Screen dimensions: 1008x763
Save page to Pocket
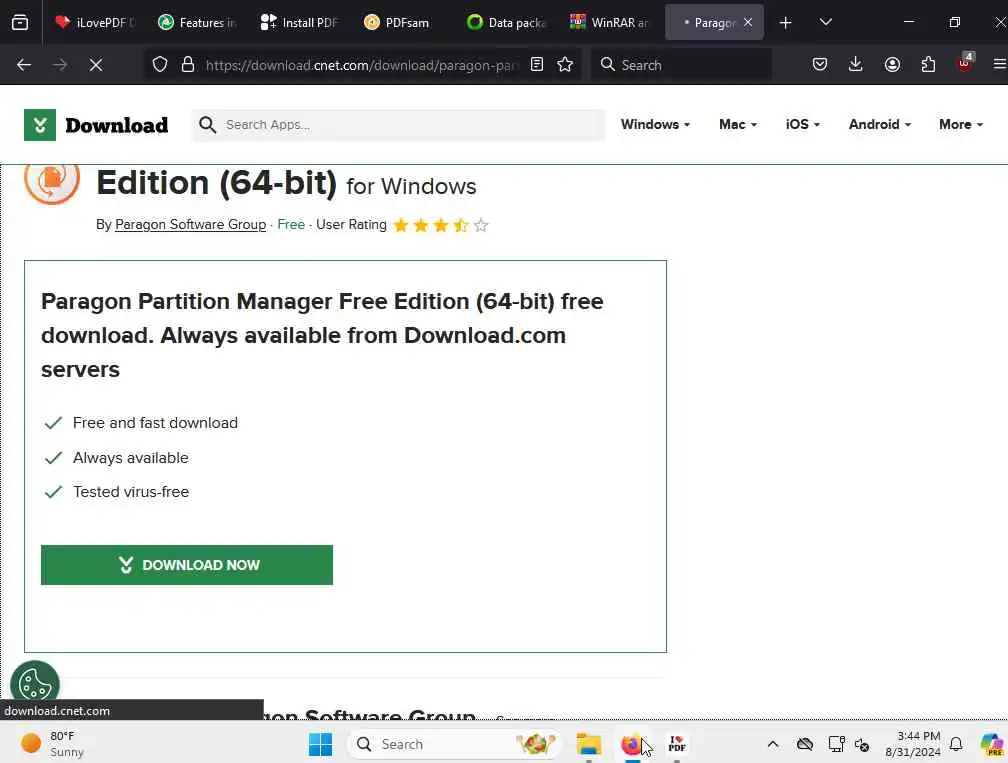(820, 64)
